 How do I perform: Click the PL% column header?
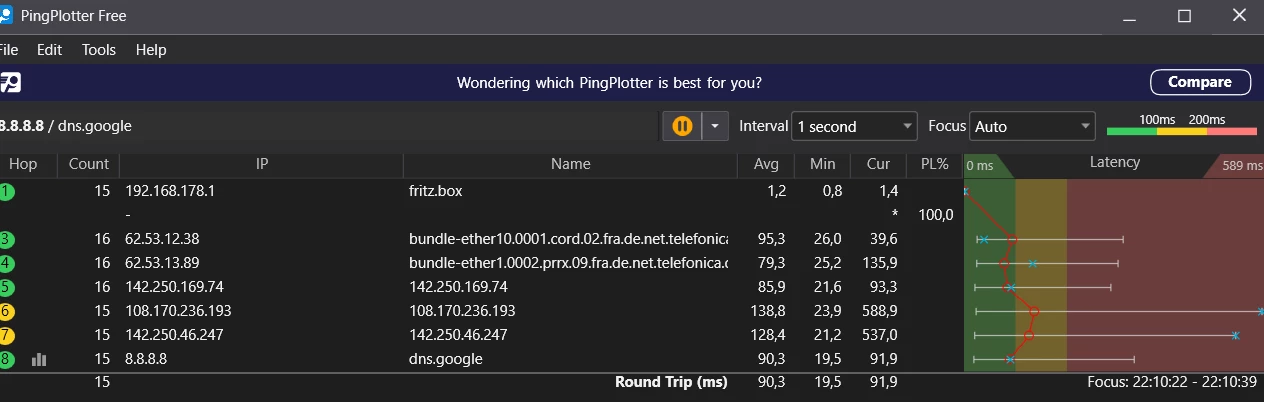(x=933, y=164)
